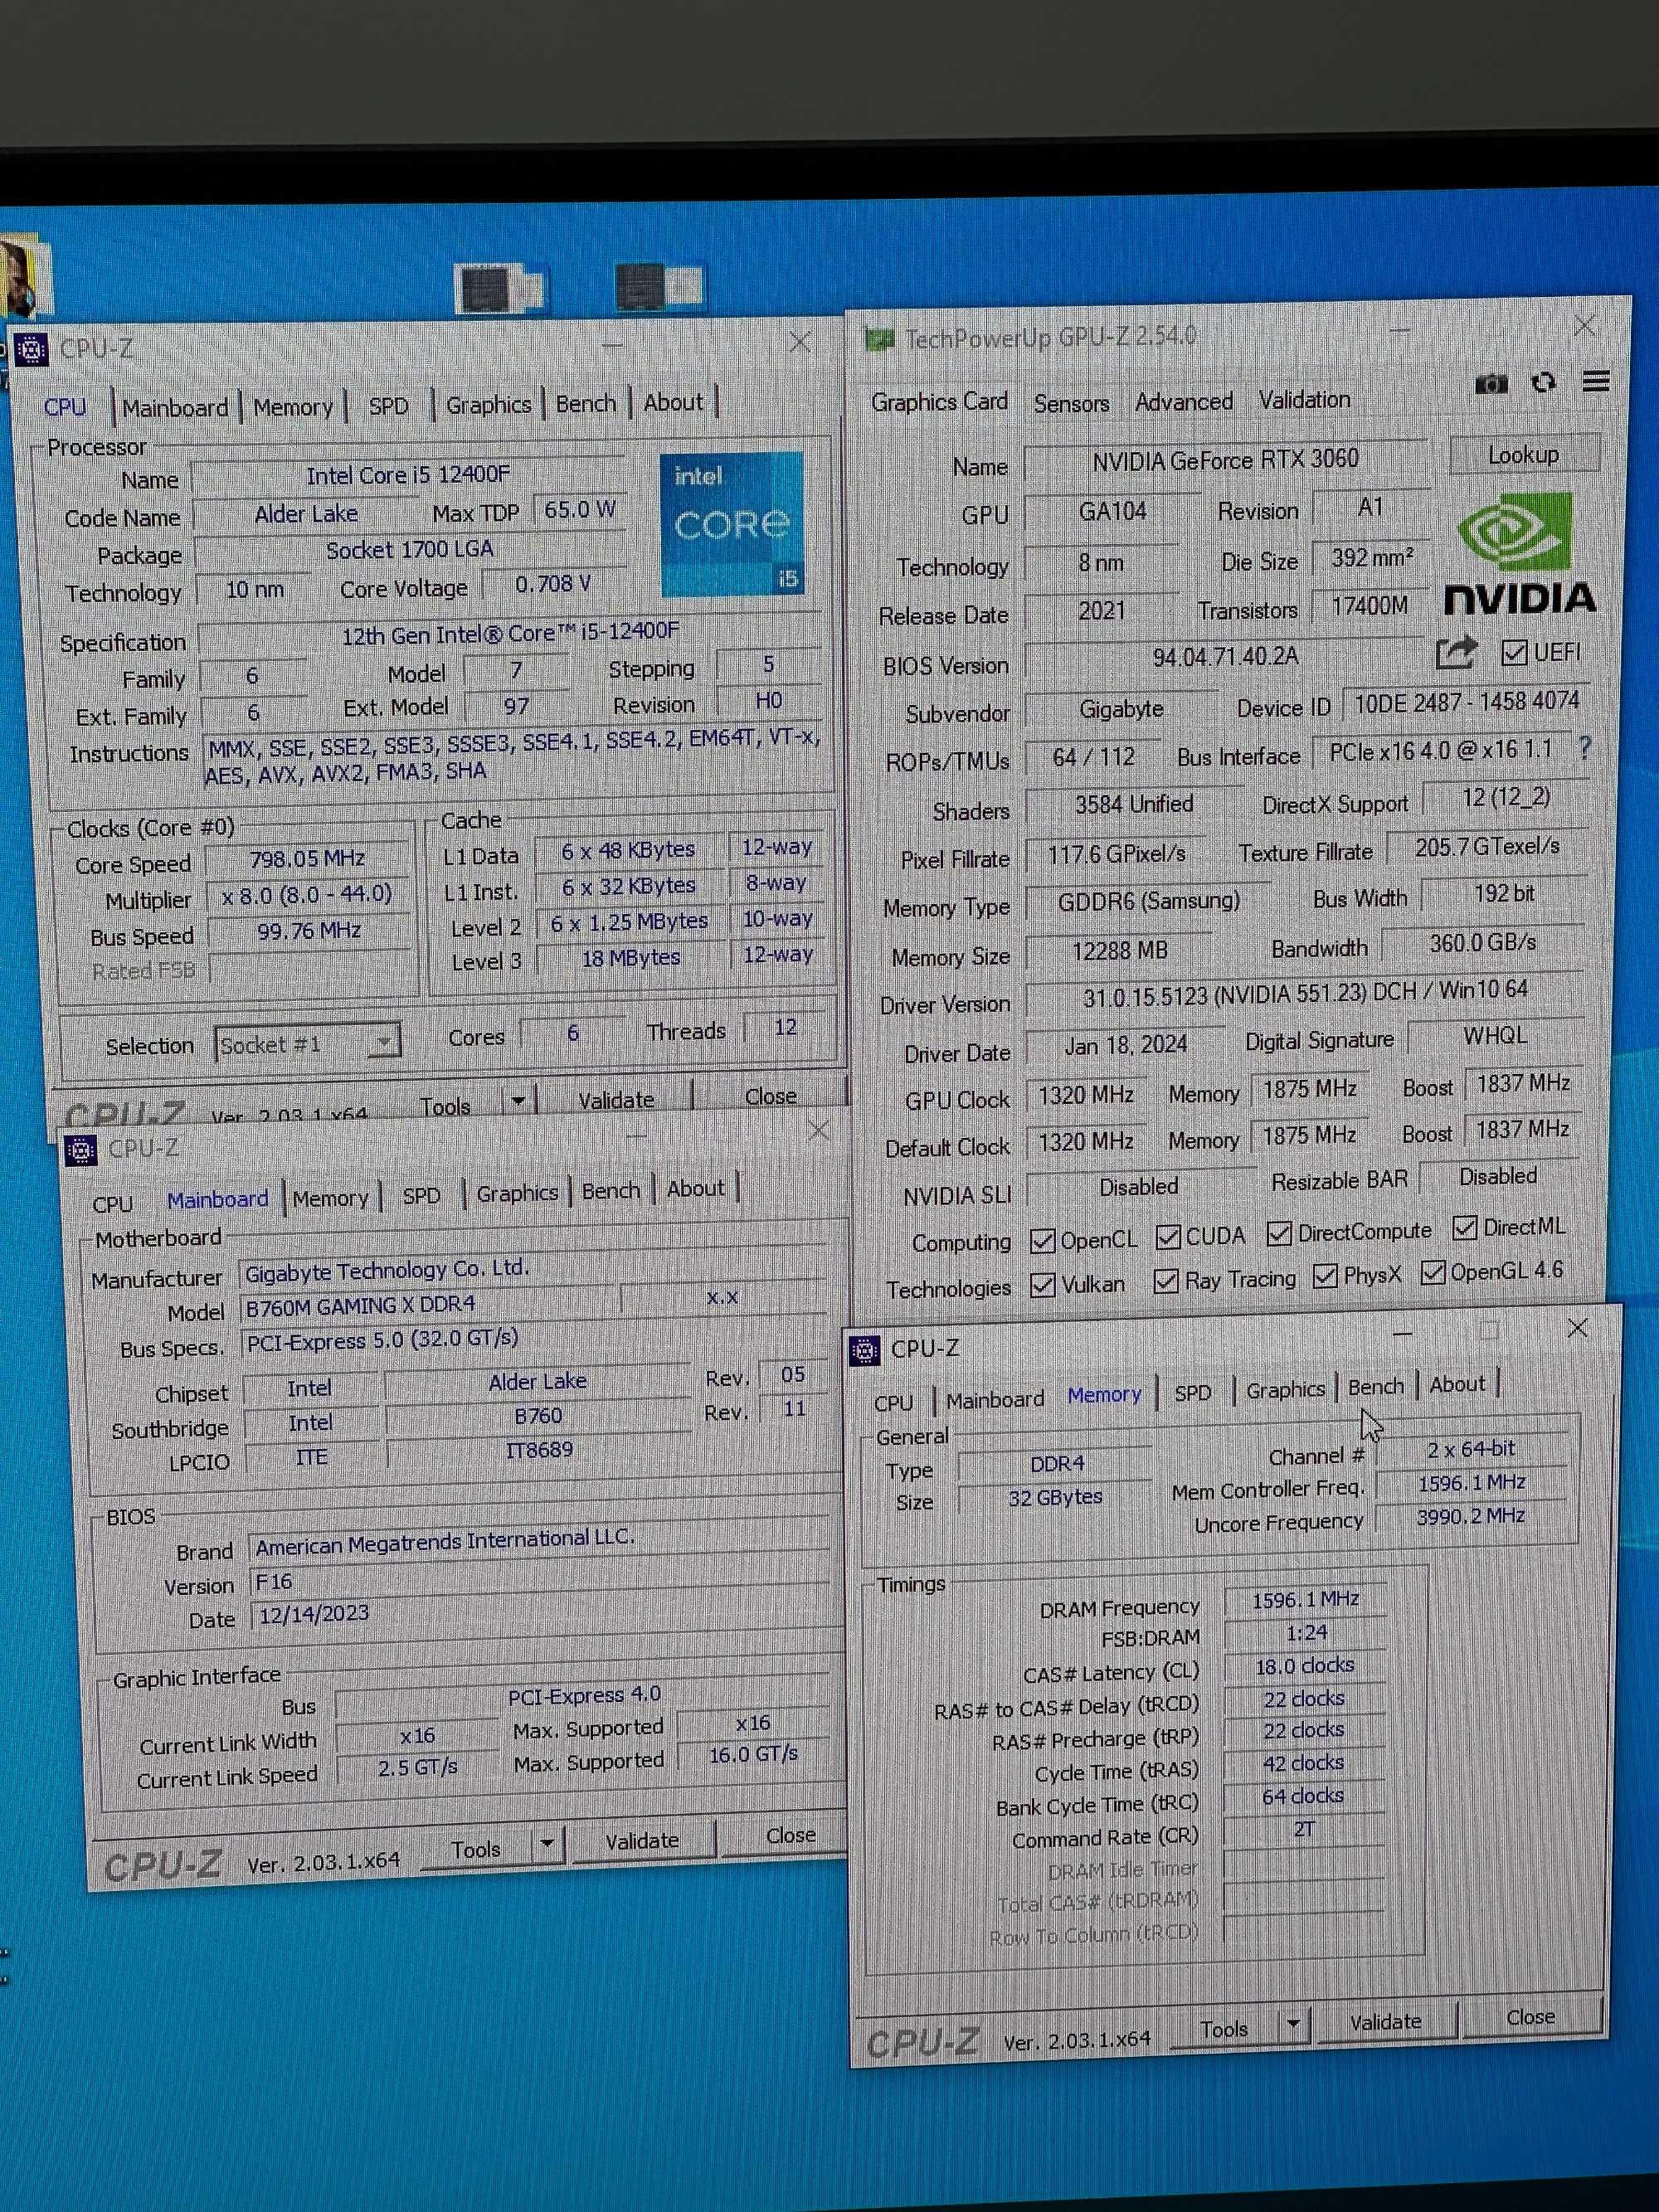Open the Socket #1 selection dropdown
Viewport: 1659px width, 2212px height.
pos(307,1044)
